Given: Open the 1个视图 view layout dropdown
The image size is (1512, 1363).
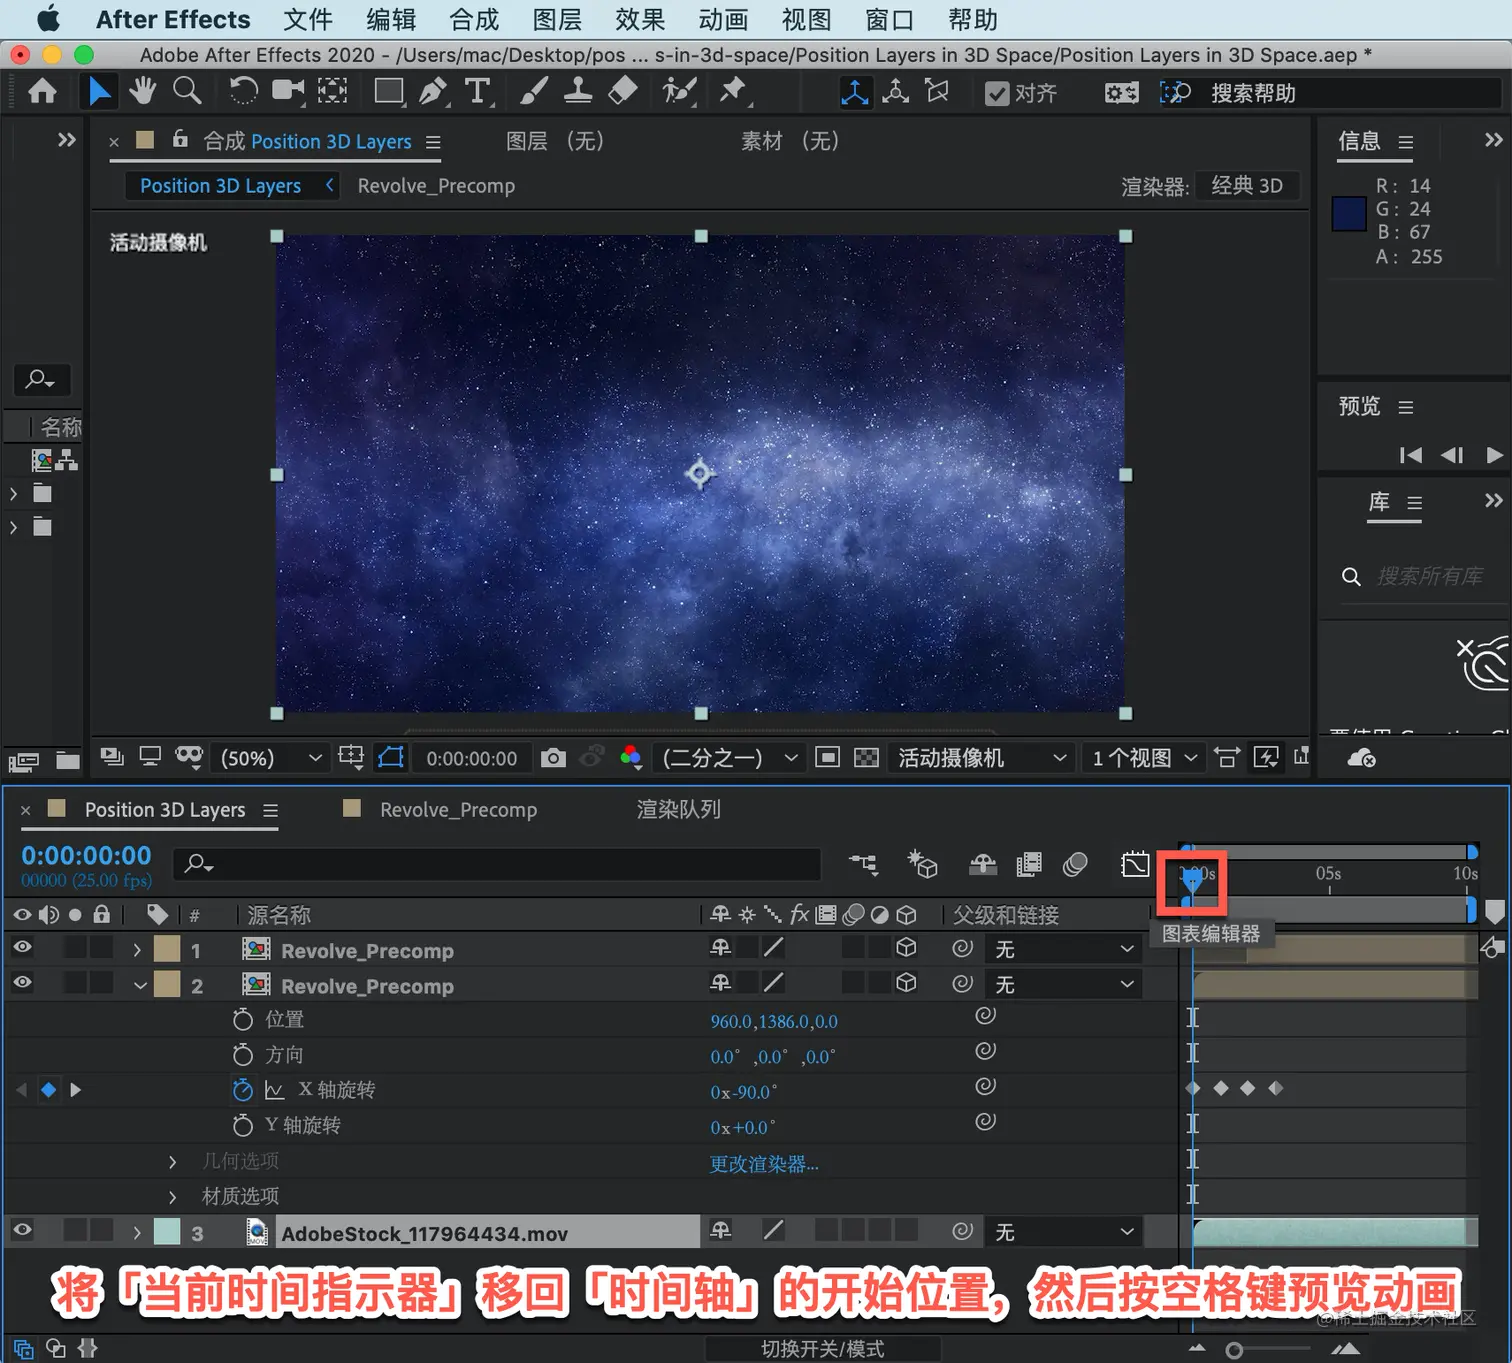Looking at the screenshot, I should pos(1143,758).
